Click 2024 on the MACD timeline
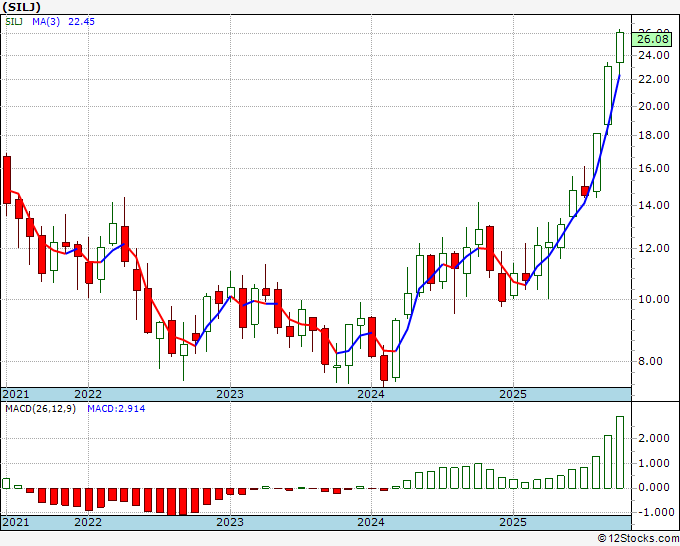The height and width of the screenshot is (546, 680). 371,522
